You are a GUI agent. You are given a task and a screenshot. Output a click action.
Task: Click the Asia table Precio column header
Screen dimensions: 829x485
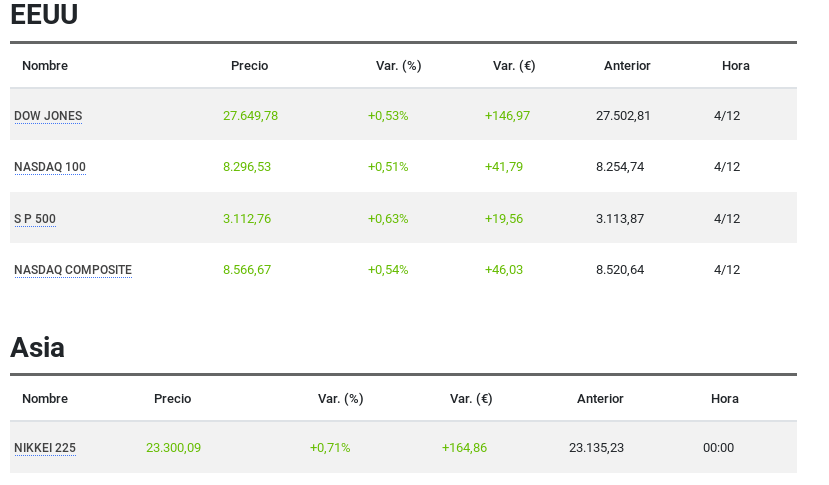point(172,399)
